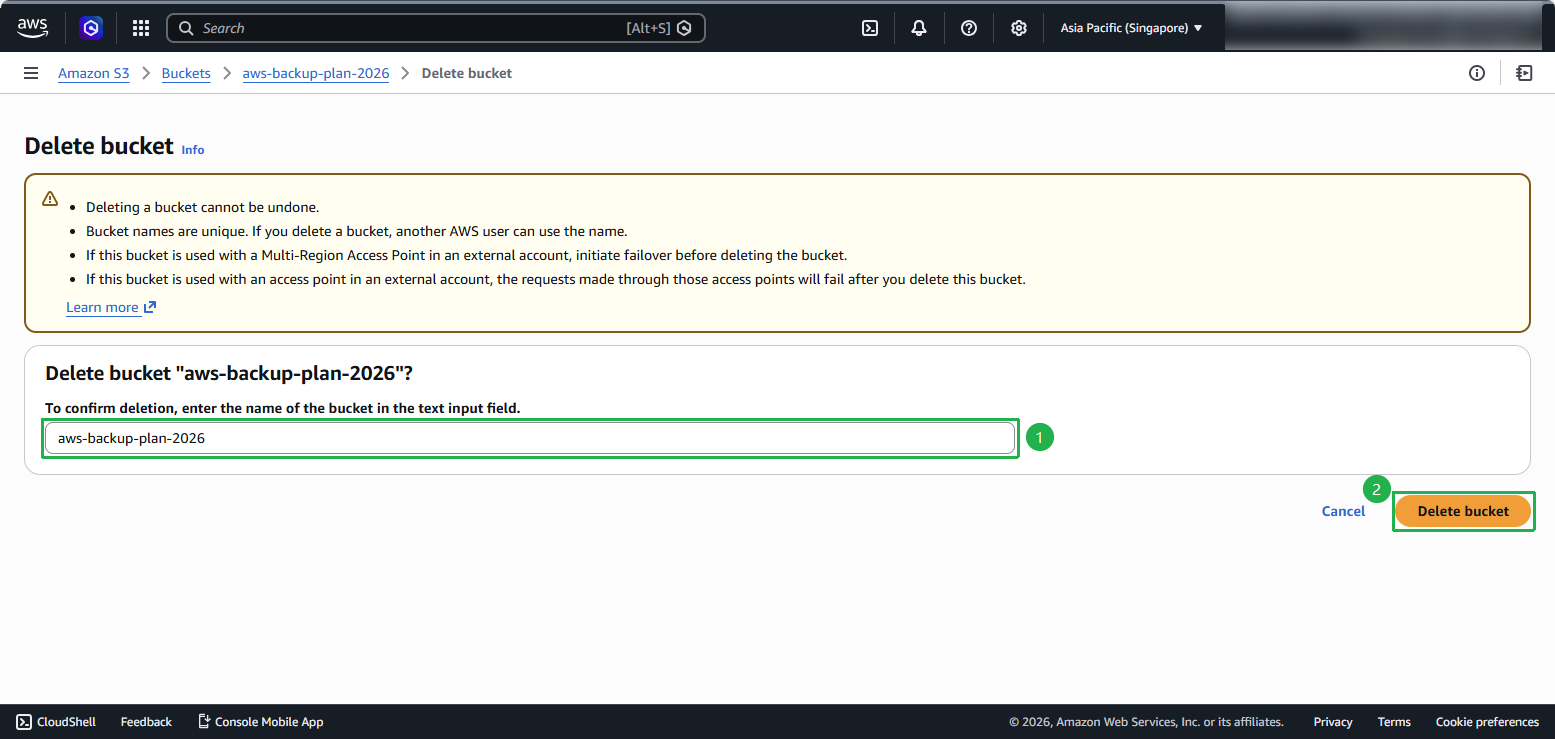The height and width of the screenshot is (739, 1555).
Task: Click the 'Bucket names are unique' warning line
Action: pos(356,232)
